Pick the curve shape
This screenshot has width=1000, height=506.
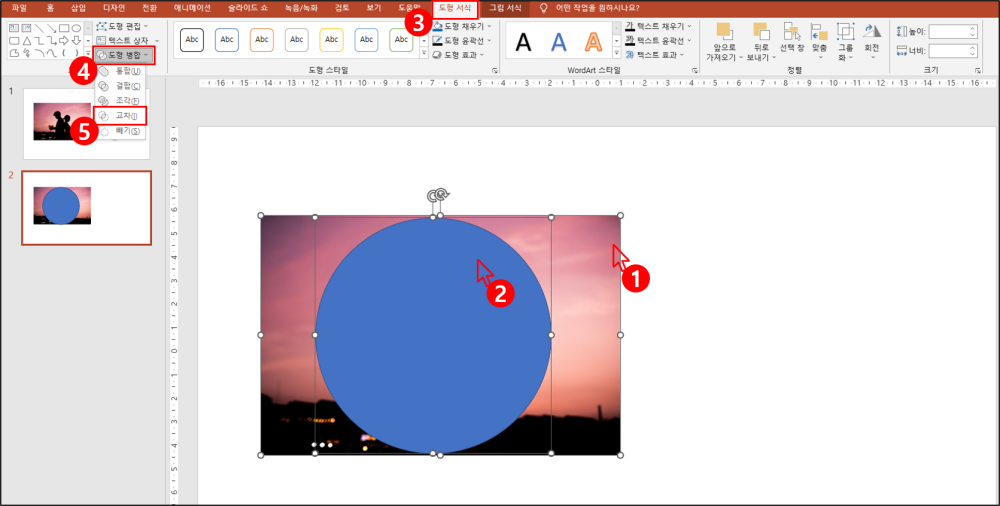52,53
